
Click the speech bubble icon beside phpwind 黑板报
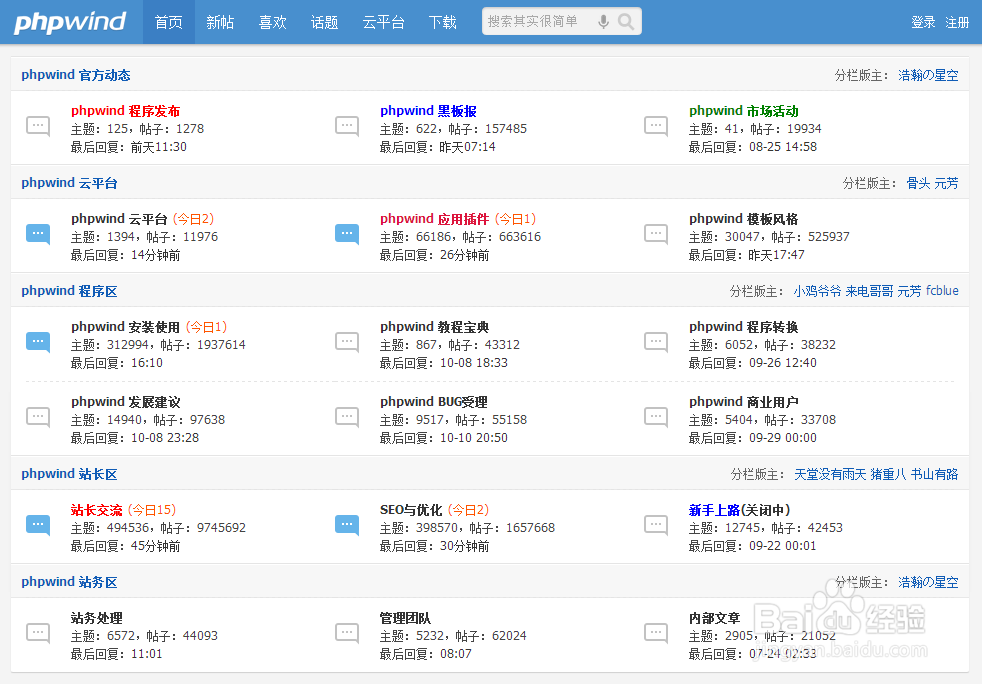click(x=347, y=126)
